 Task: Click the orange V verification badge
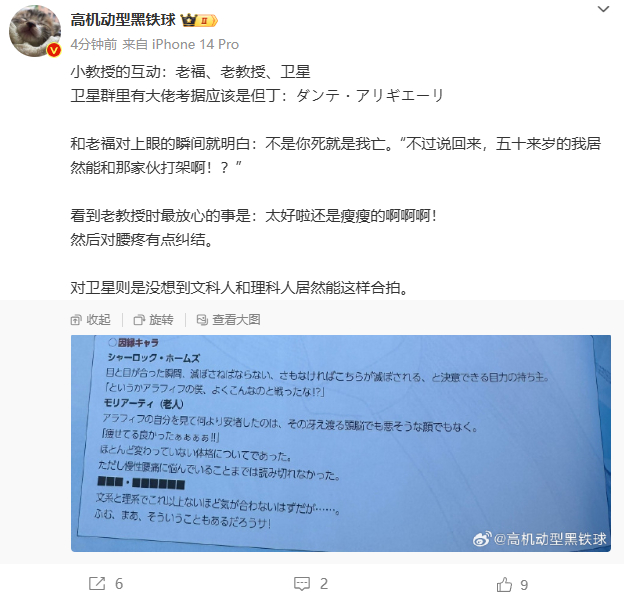point(53,50)
